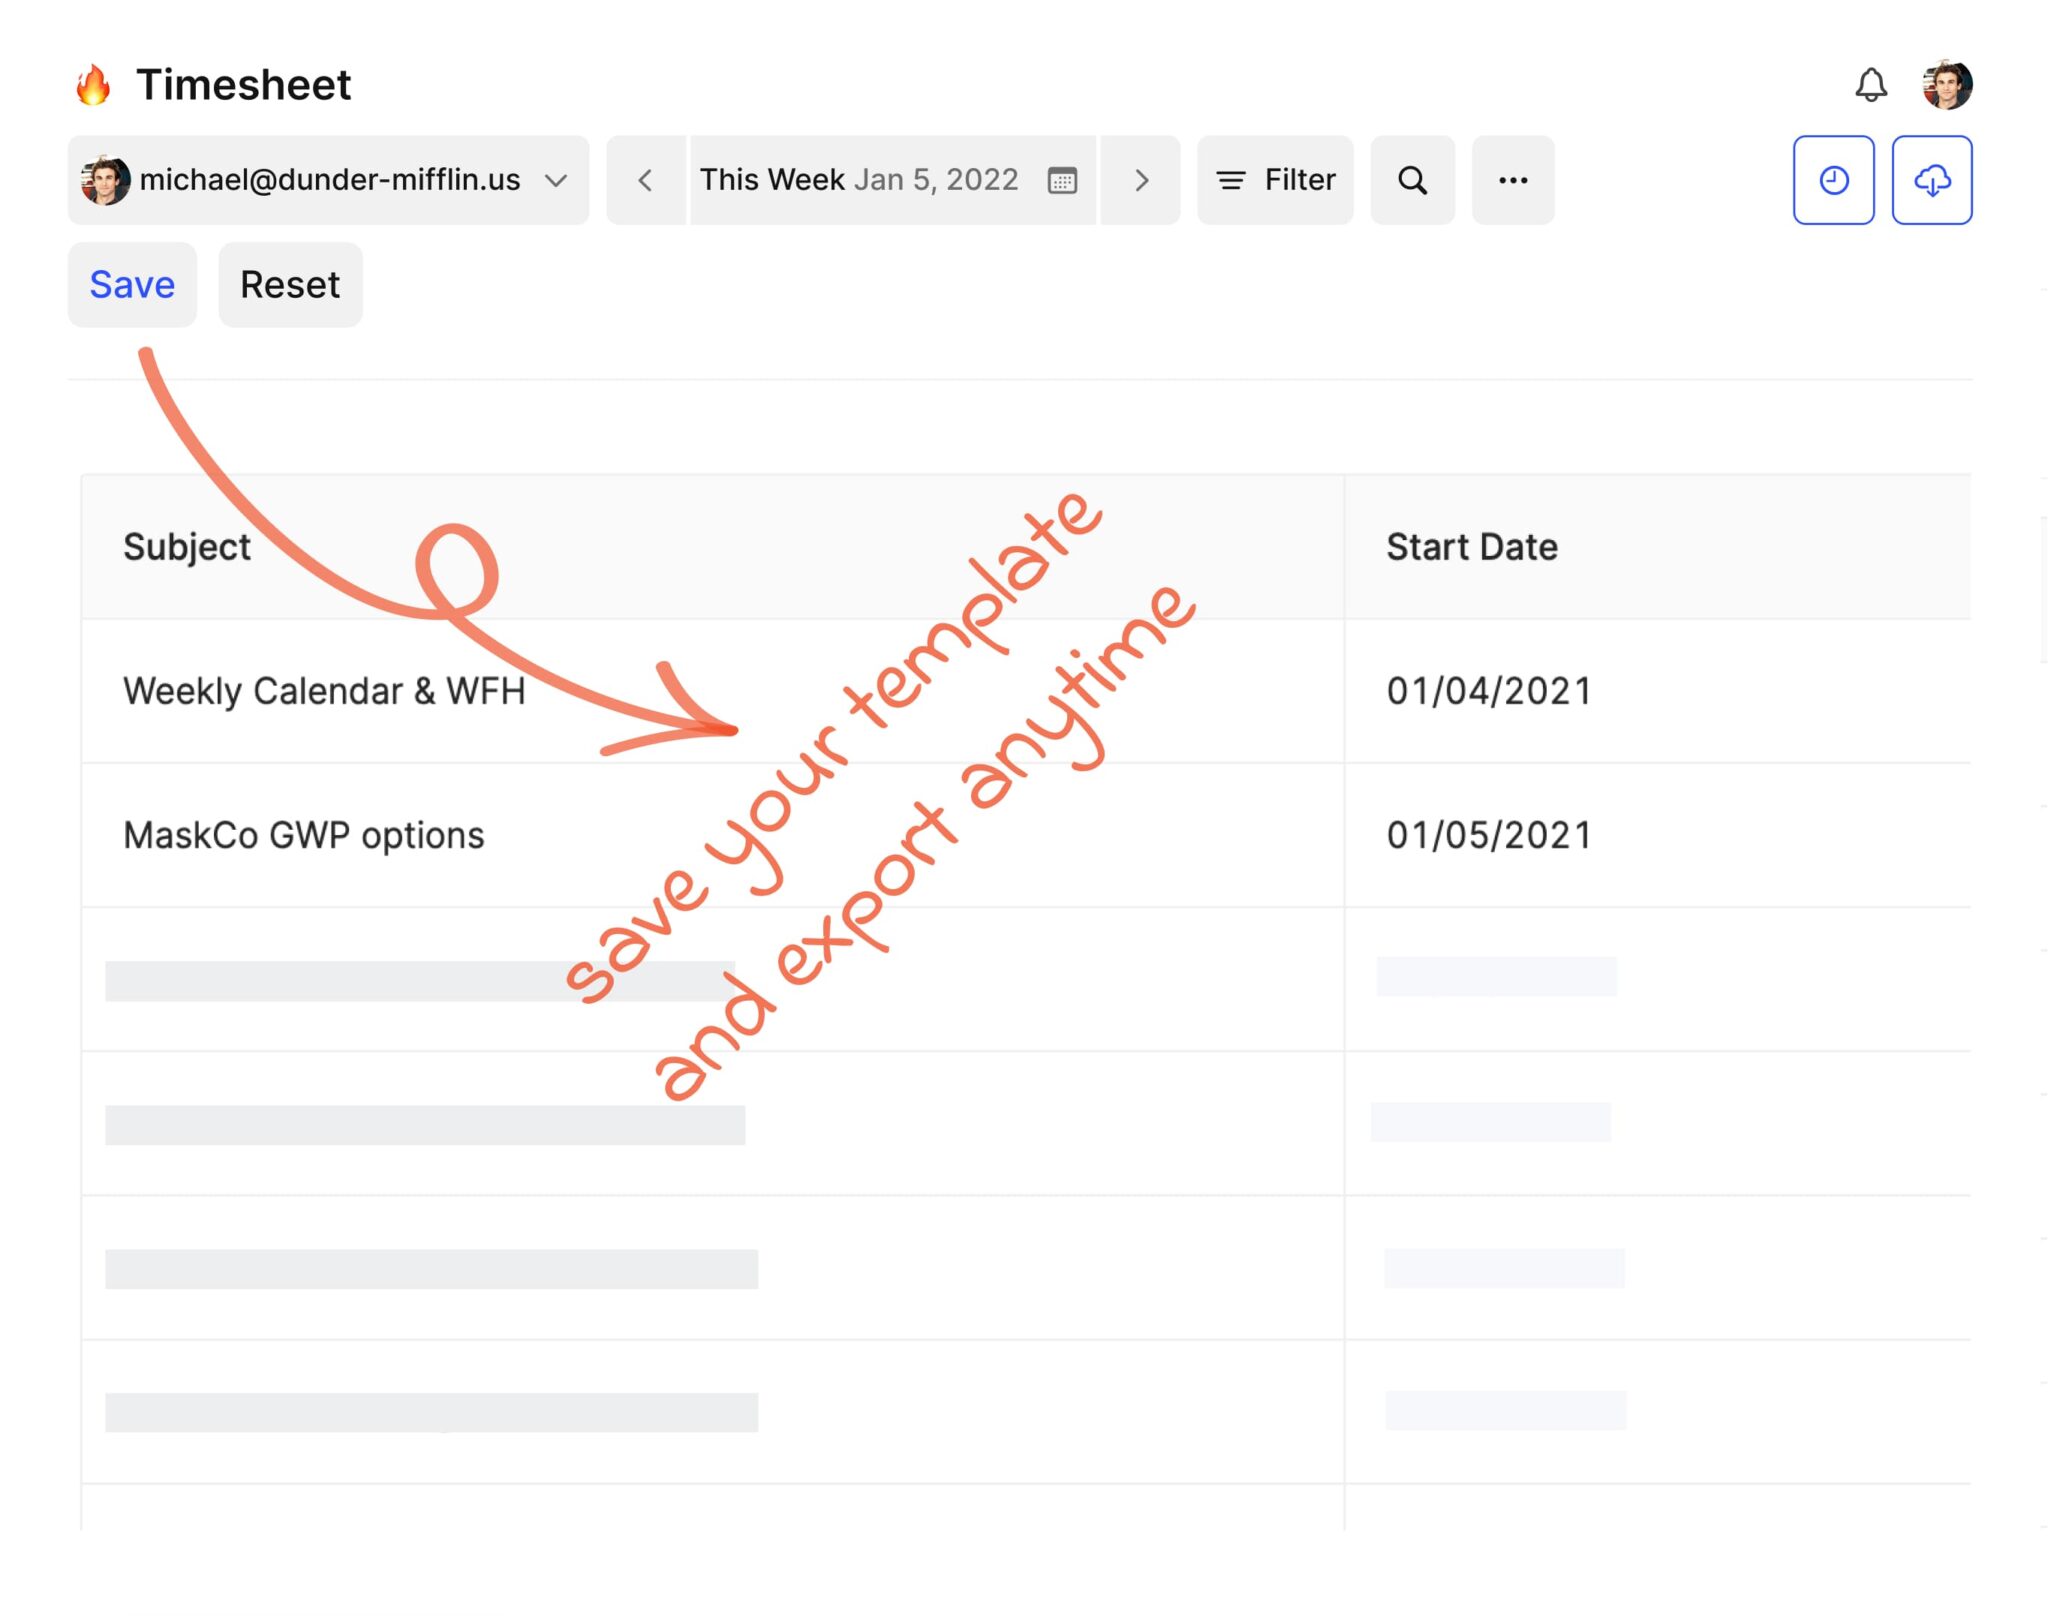Navigate to the previous week with left chevron
Image resolution: width=2048 pixels, height=1616 pixels.
coord(645,180)
